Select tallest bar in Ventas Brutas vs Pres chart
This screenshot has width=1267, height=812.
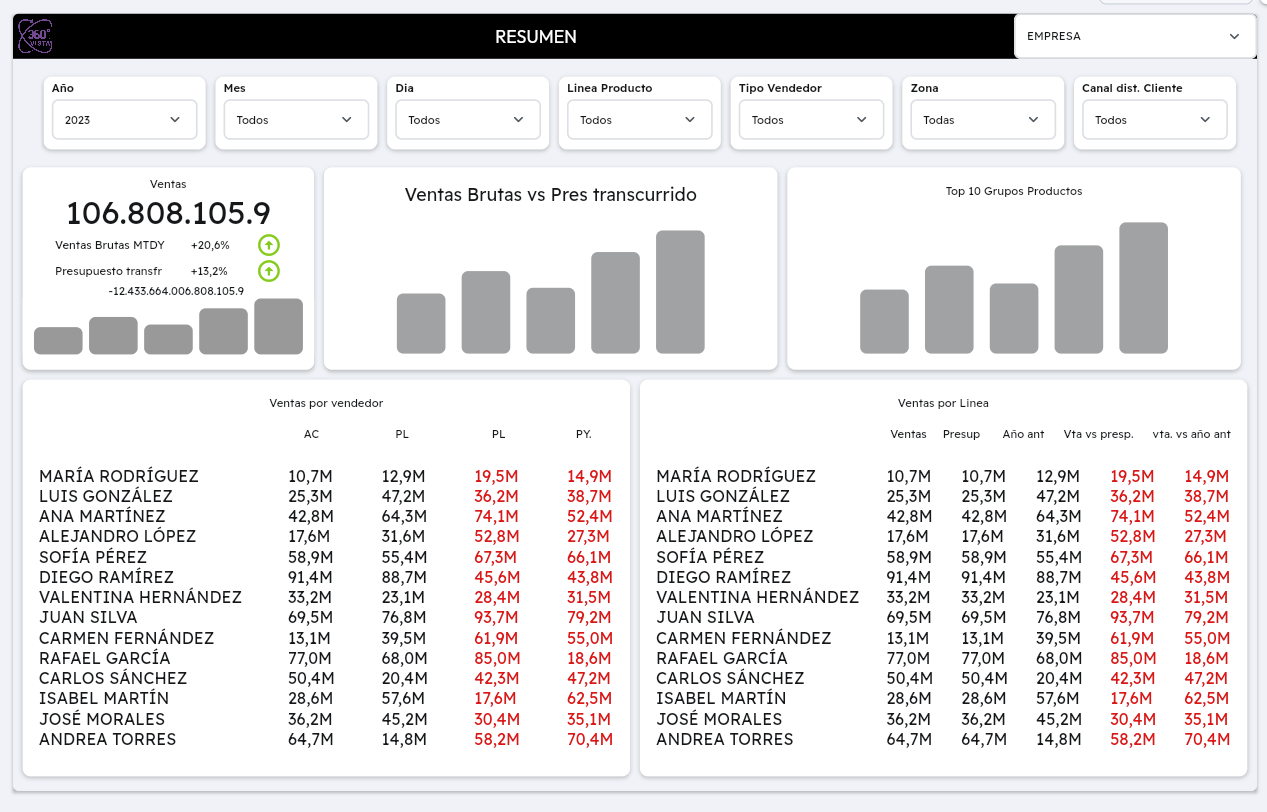click(680, 292)
